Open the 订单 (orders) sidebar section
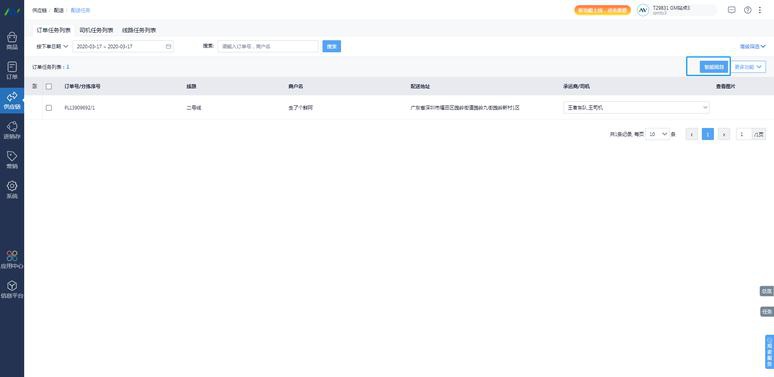The image size is (774, 377). pos(12,71)
